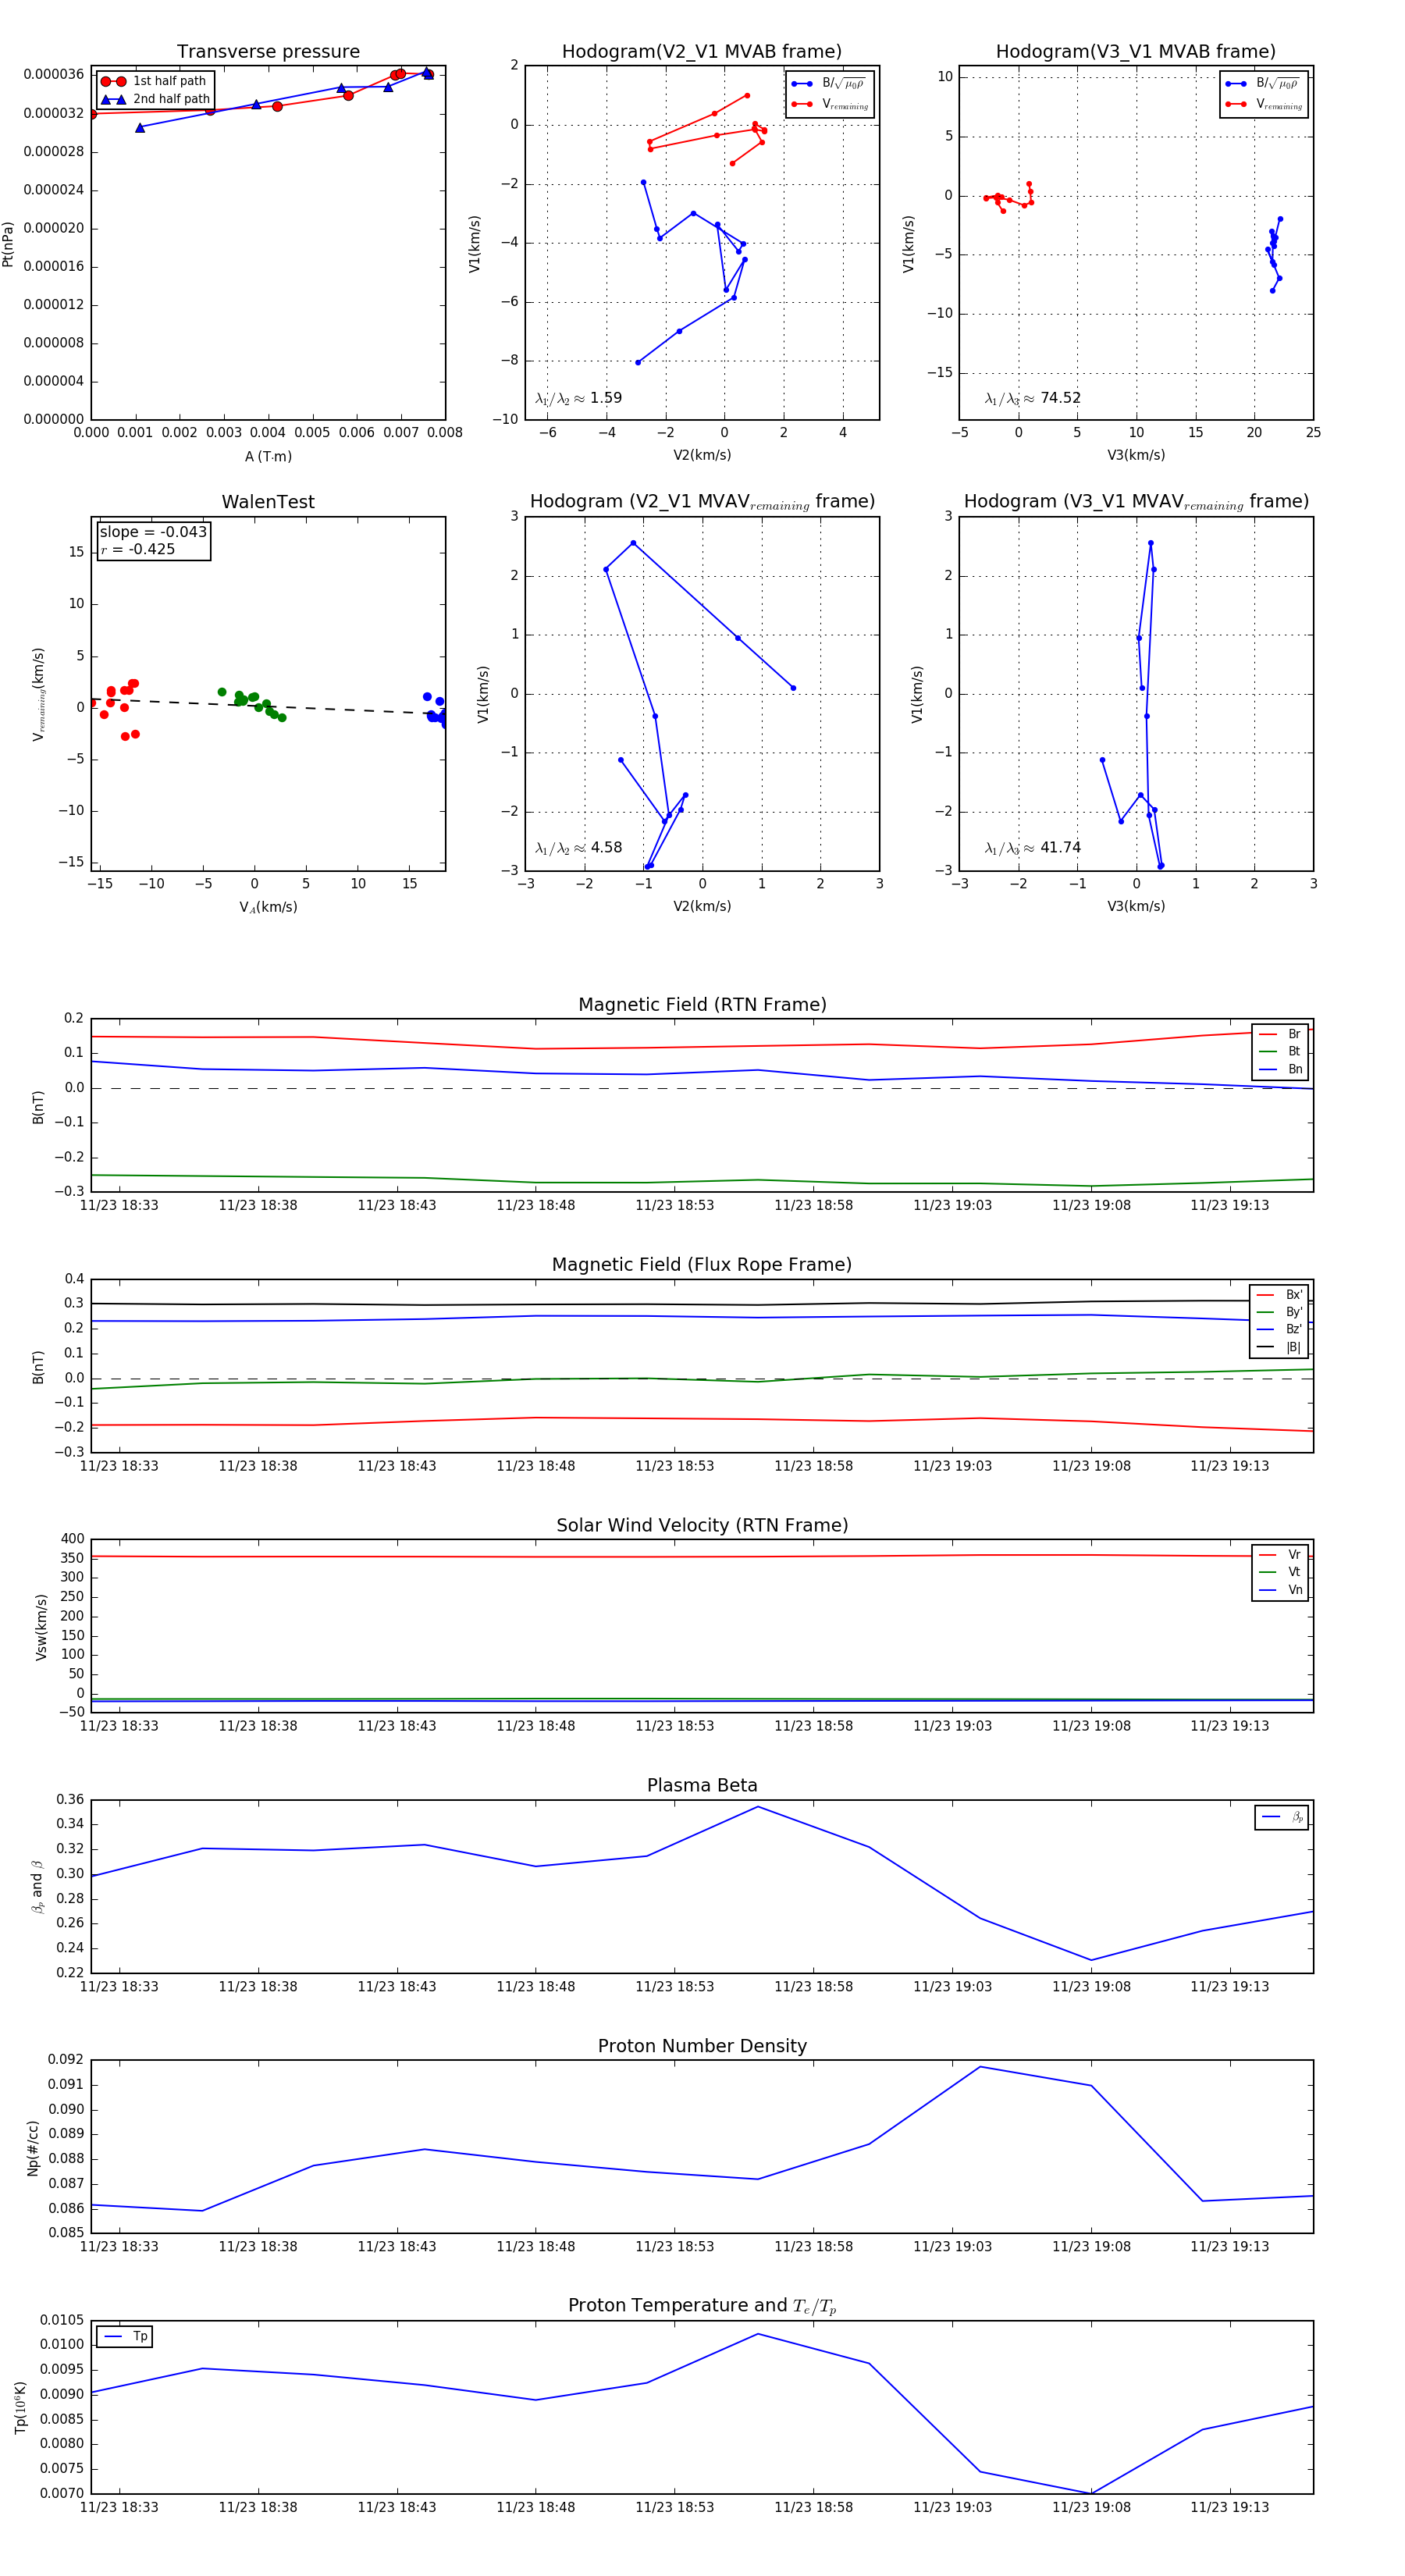Click the Tp minimum point at 19:08
1405x2576 pixels.
[x=1091, y=2494]
